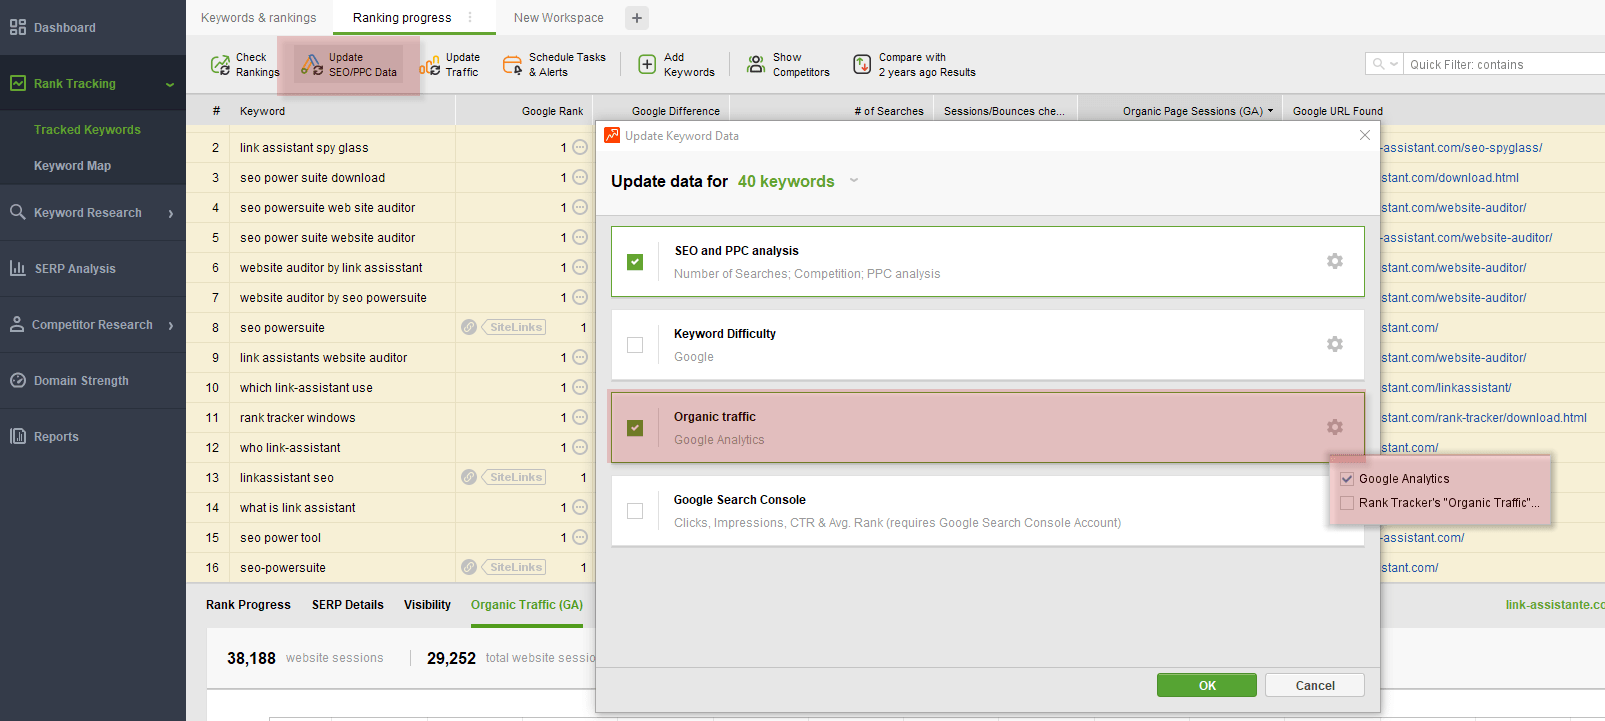Open Tracked Keywords in sidebar

tap(87, 130)
